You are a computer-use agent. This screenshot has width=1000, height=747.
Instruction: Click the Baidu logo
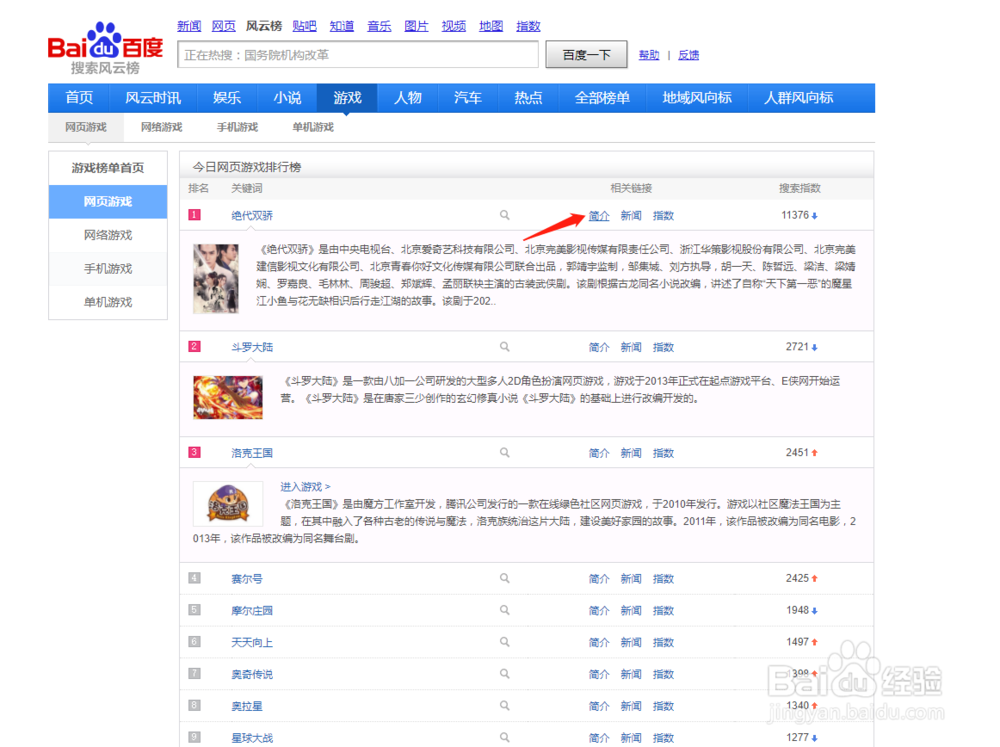105,48
